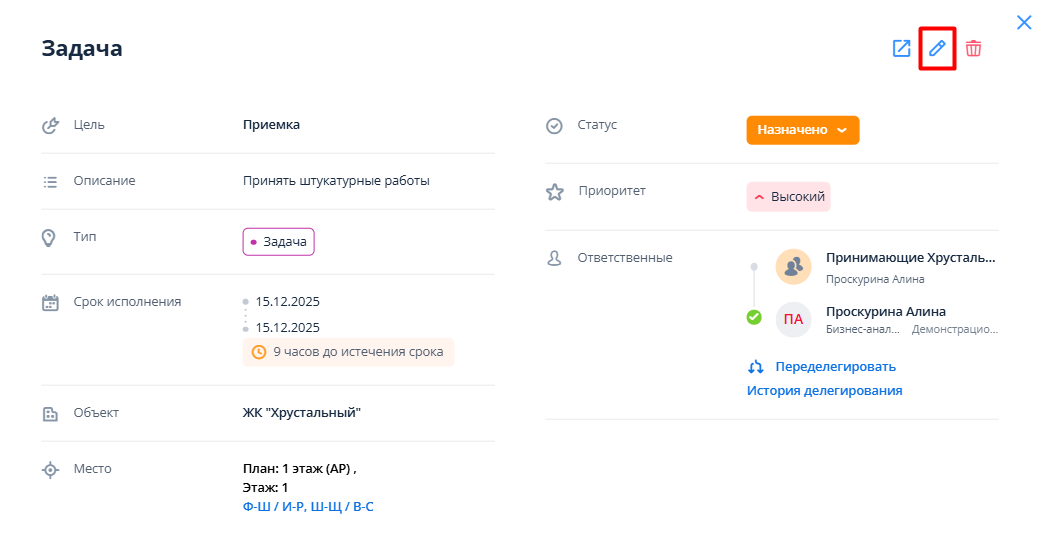
Task: Click the Высокий priority badge
Action: 788,197
